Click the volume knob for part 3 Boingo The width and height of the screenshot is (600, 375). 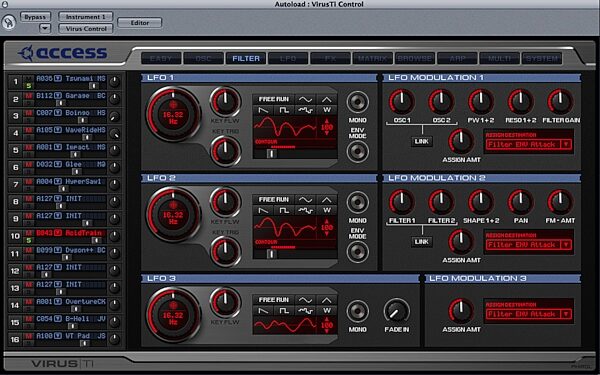point(114,116)
